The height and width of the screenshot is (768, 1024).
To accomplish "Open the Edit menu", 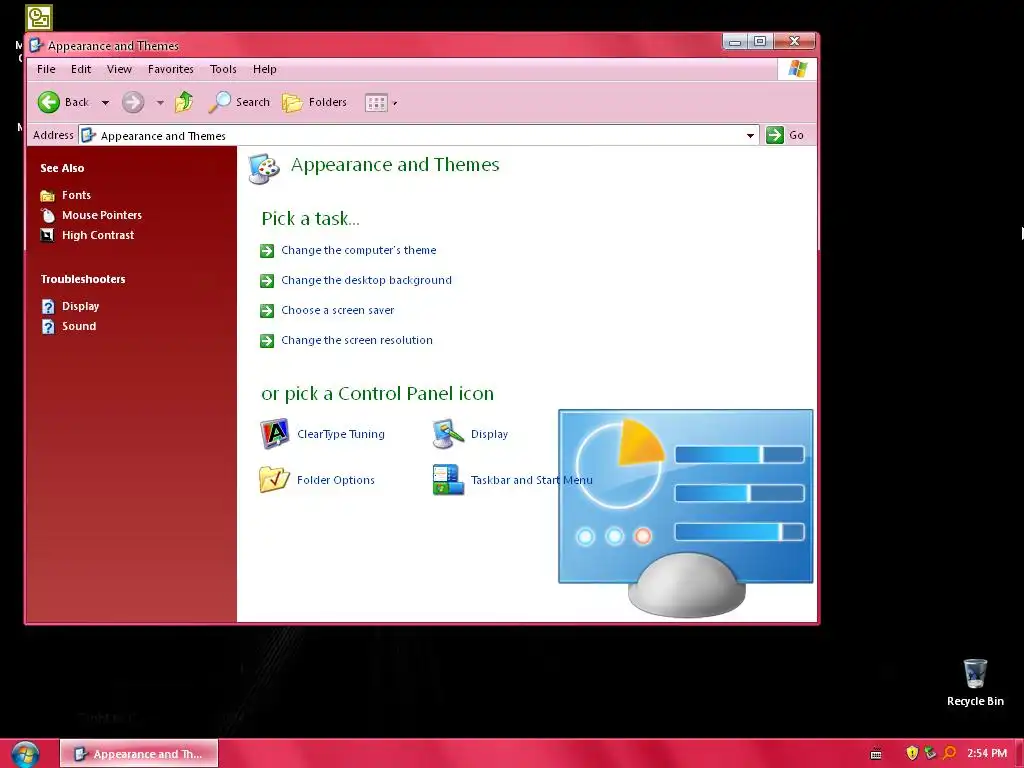I will pos(81,69).
